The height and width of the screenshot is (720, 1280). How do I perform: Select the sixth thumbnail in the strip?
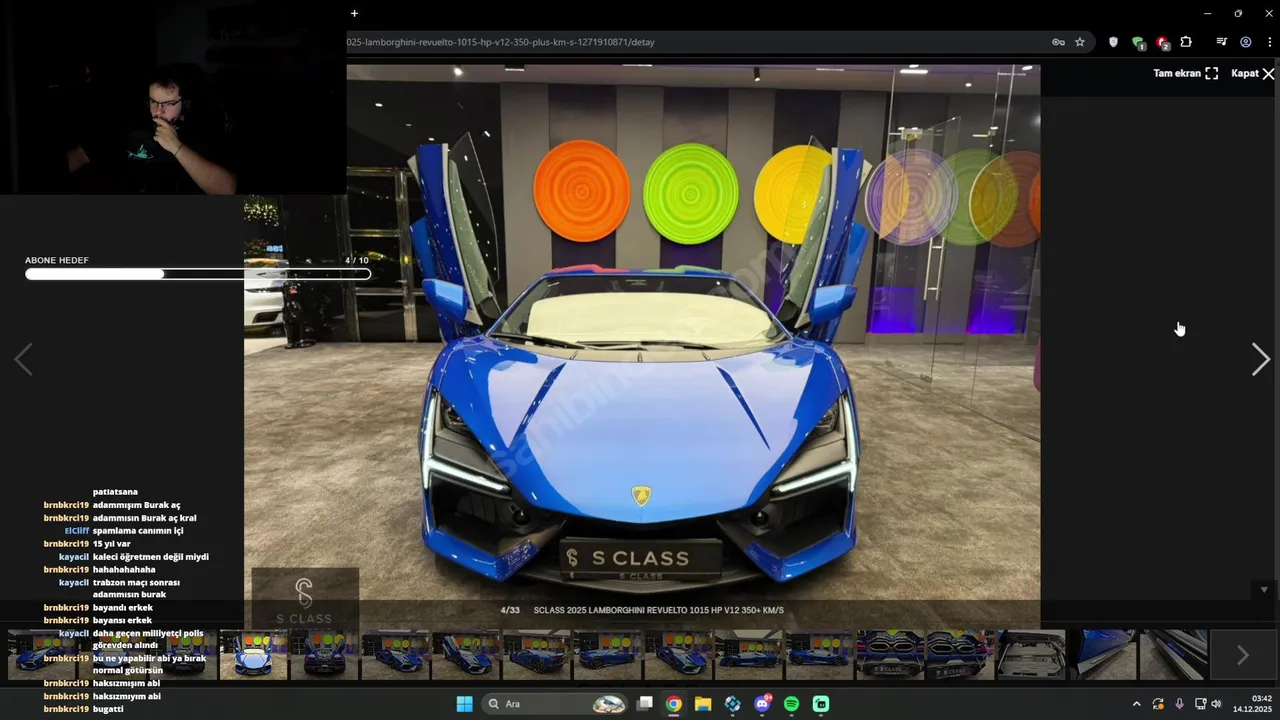pos(395,655)
